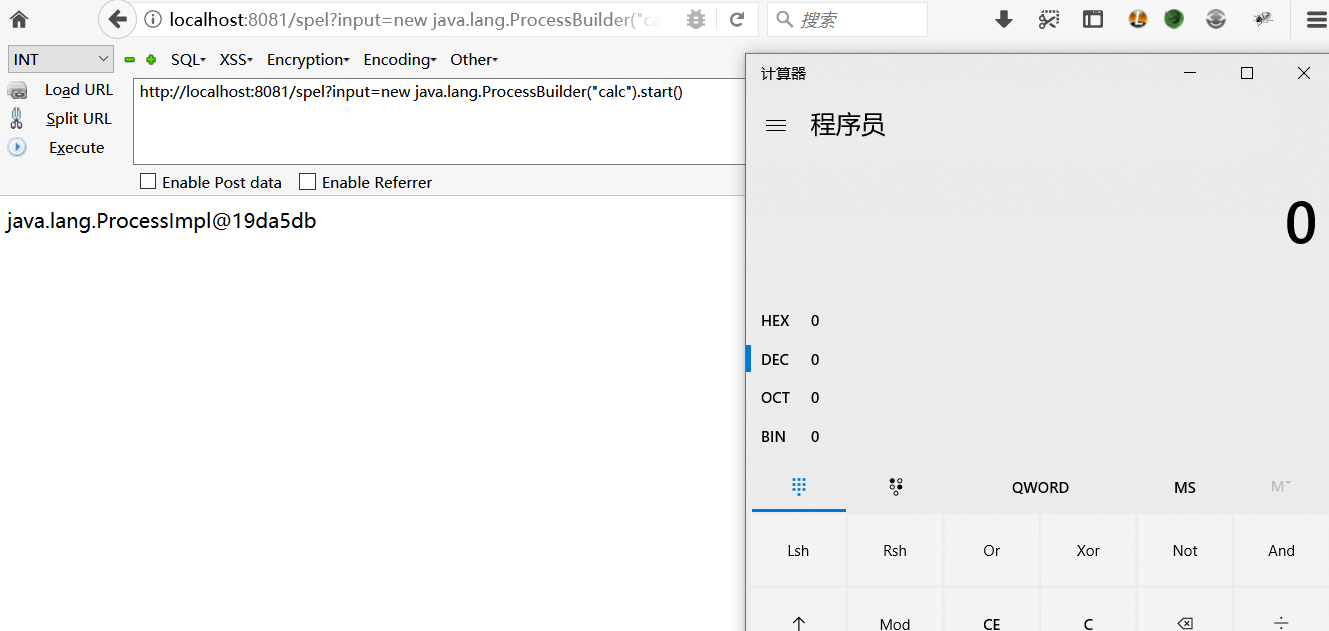The image size is (1329, 631).
Task: Toggle the sidebar panel icon
Action: tap(1093, 19)
